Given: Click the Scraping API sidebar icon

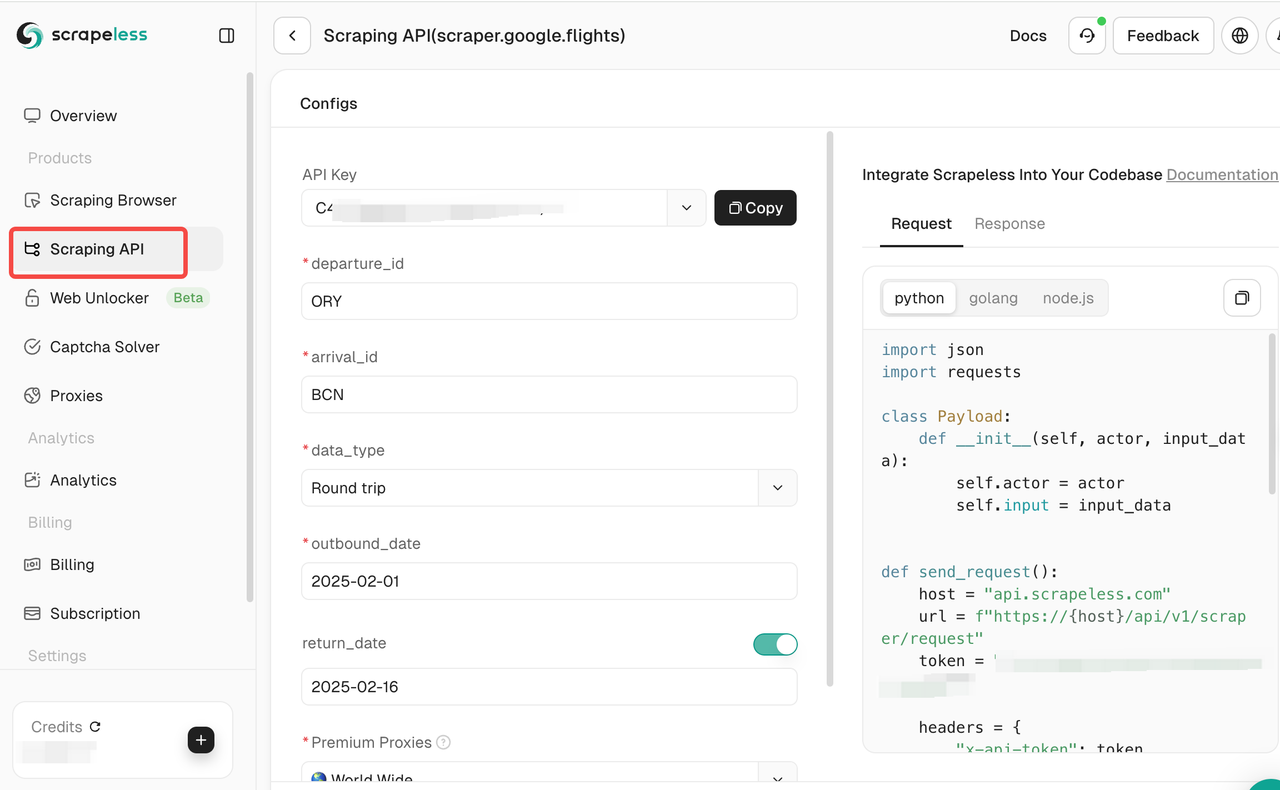Looking at the screenshot, I should coord(32,249).
